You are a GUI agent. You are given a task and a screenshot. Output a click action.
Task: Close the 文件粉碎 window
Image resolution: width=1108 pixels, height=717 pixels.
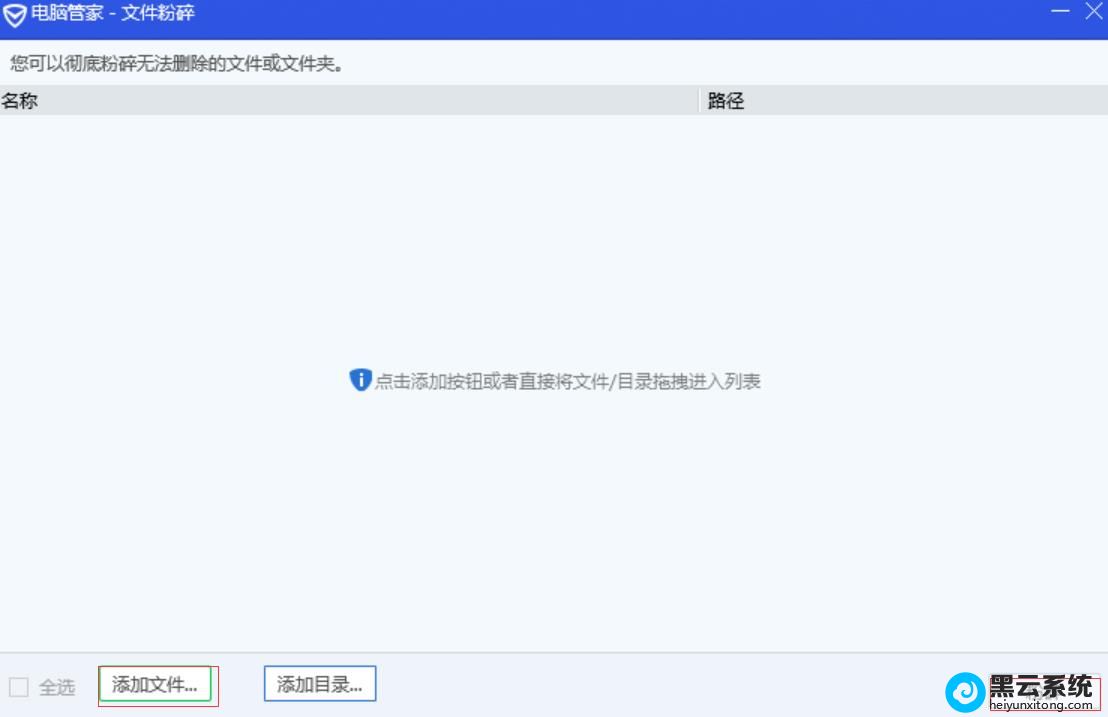pyautogui.click(x=1093, y=12)
